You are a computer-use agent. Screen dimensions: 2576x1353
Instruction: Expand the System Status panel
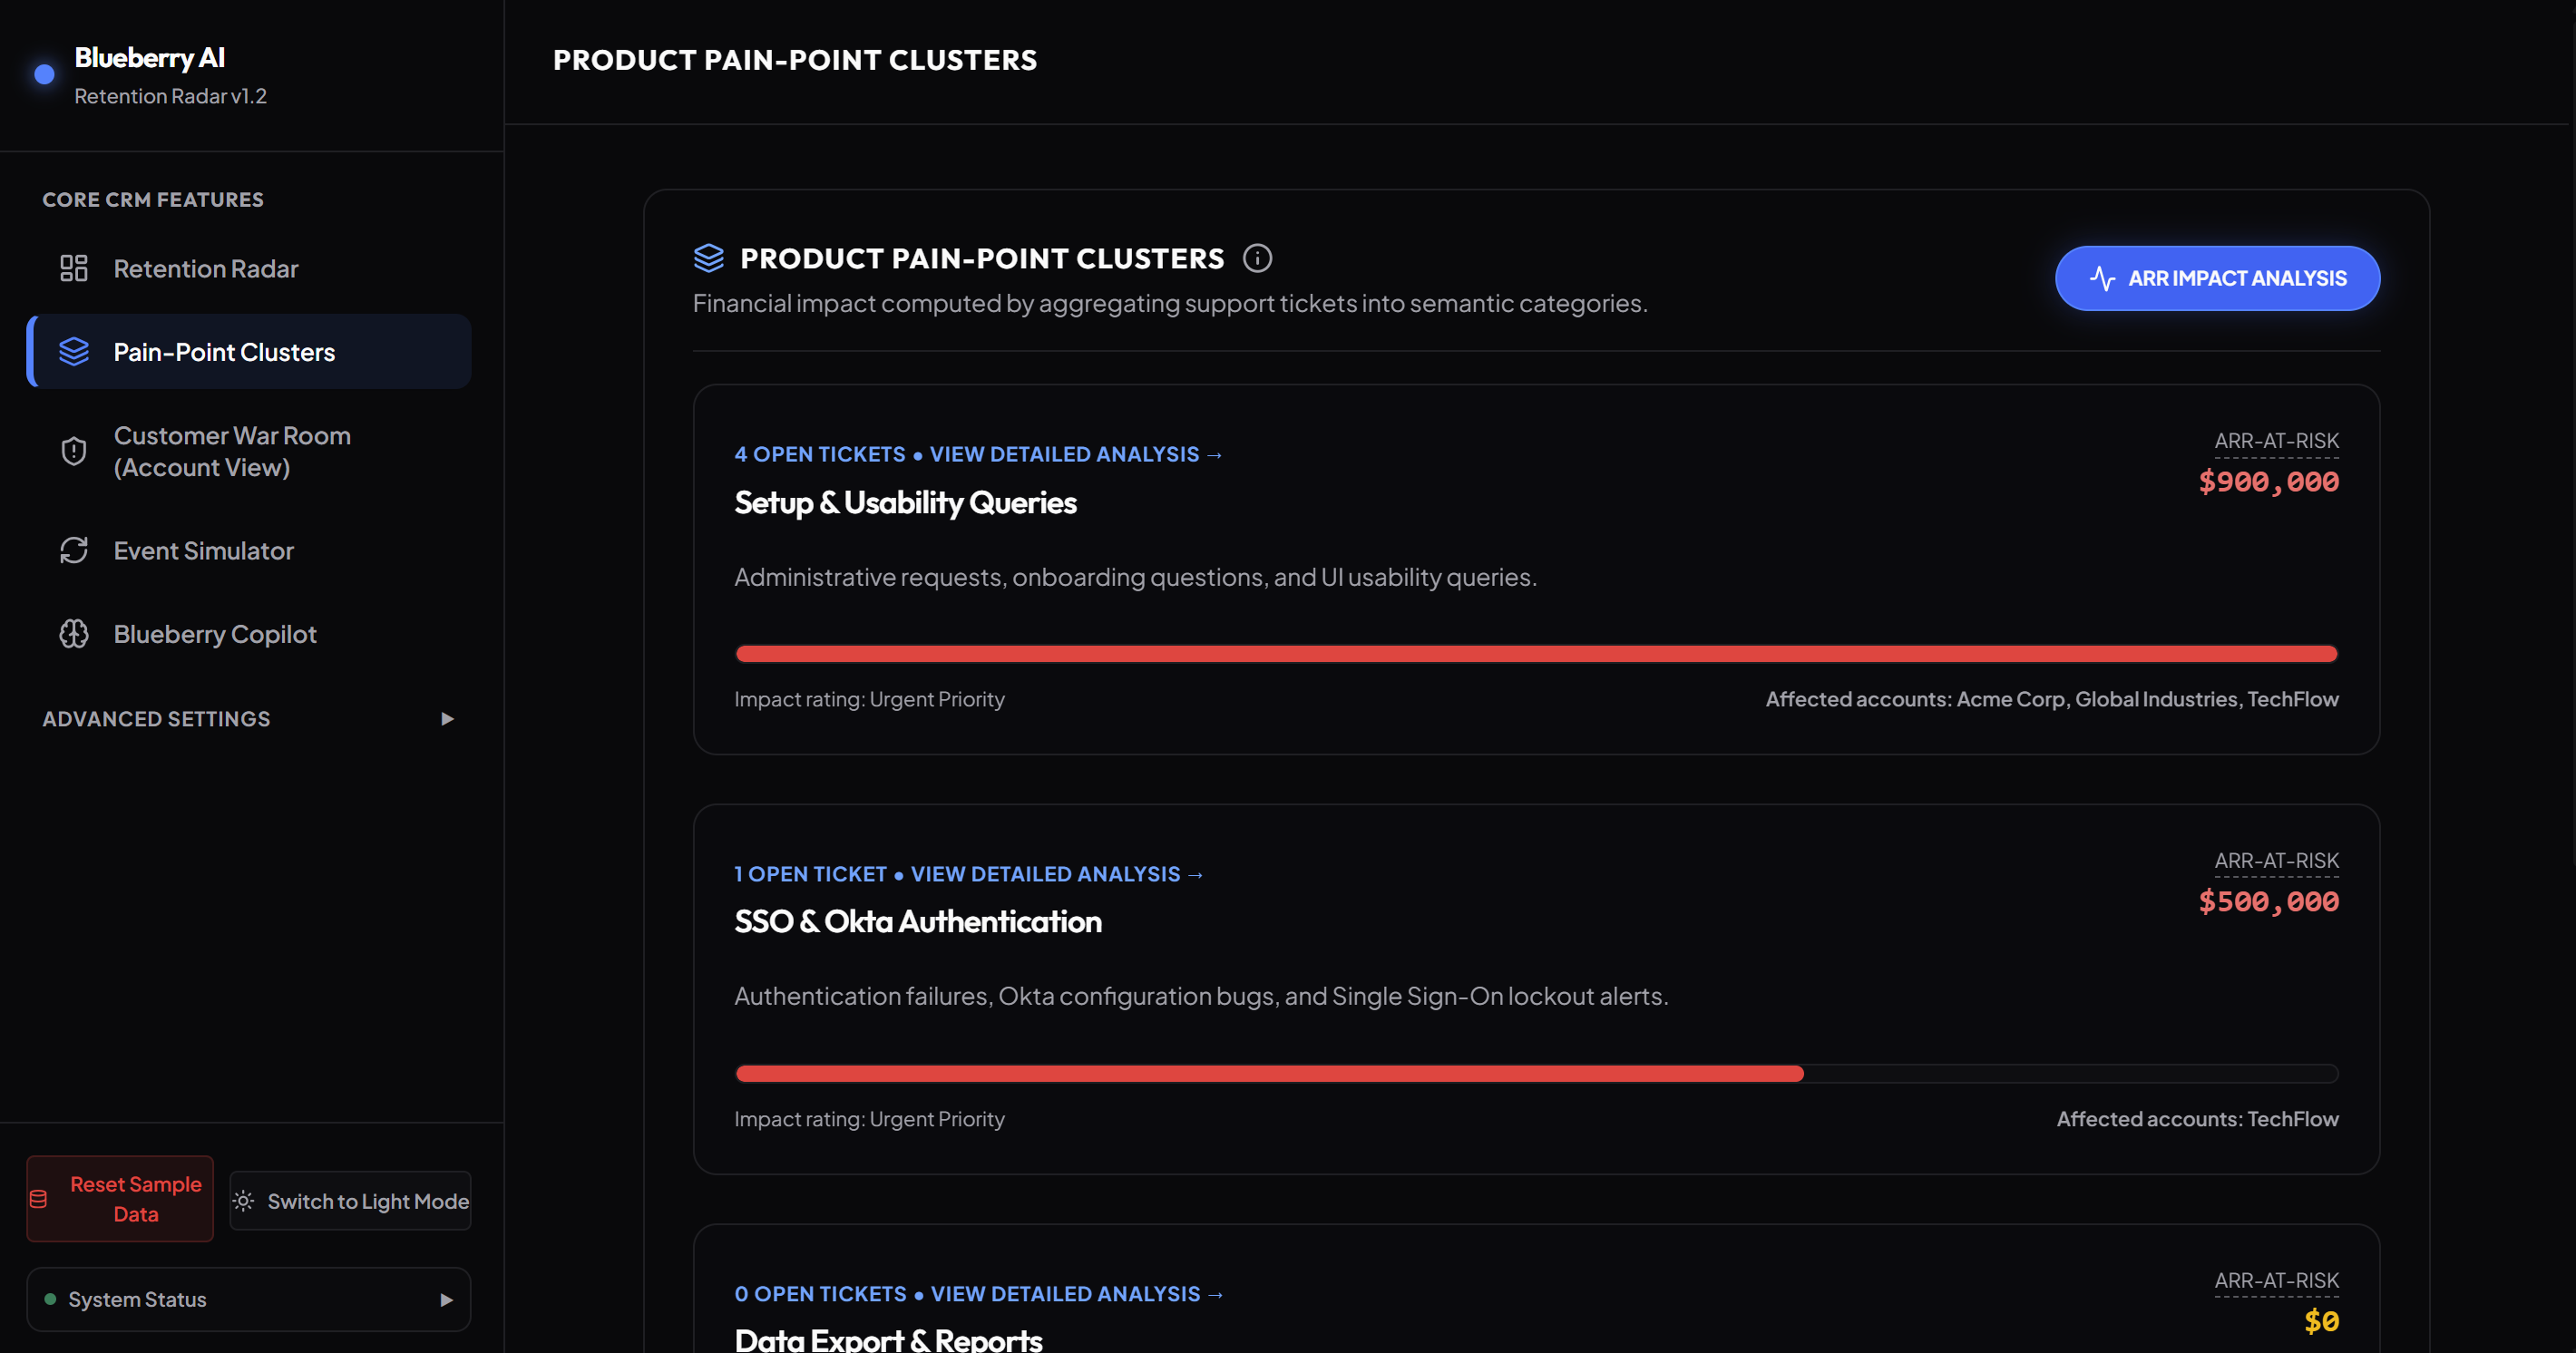pos(248,1299)
